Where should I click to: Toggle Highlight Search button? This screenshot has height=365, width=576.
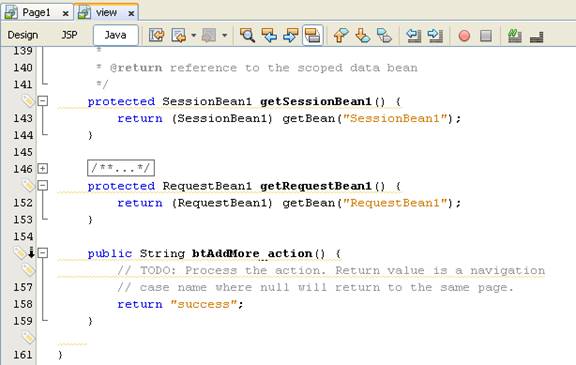pos(313,36)
